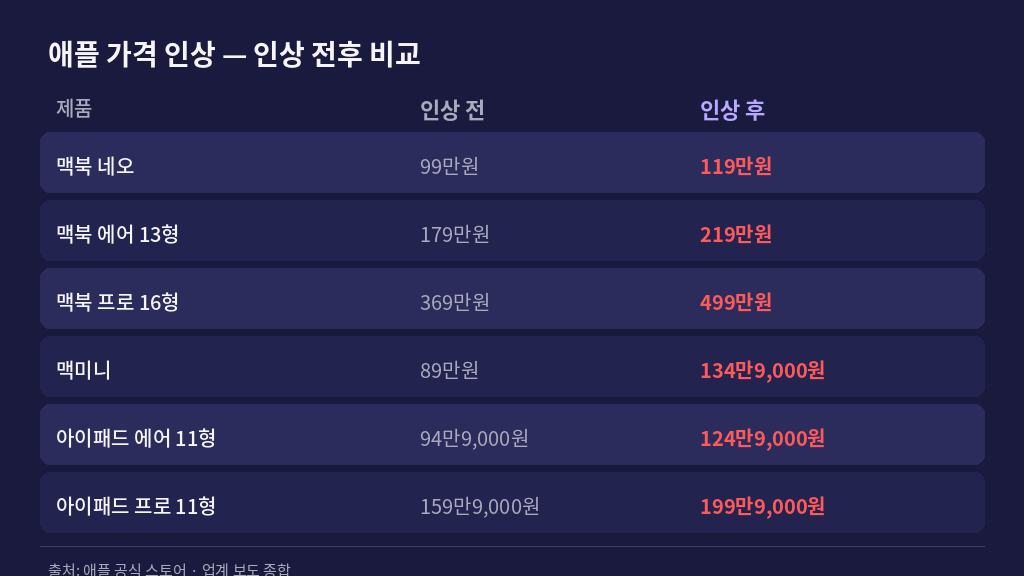The height and width of the screenshot is (576, 1024).
Task: Click the '159만9,000원' price cell
Action: (479, 506)
